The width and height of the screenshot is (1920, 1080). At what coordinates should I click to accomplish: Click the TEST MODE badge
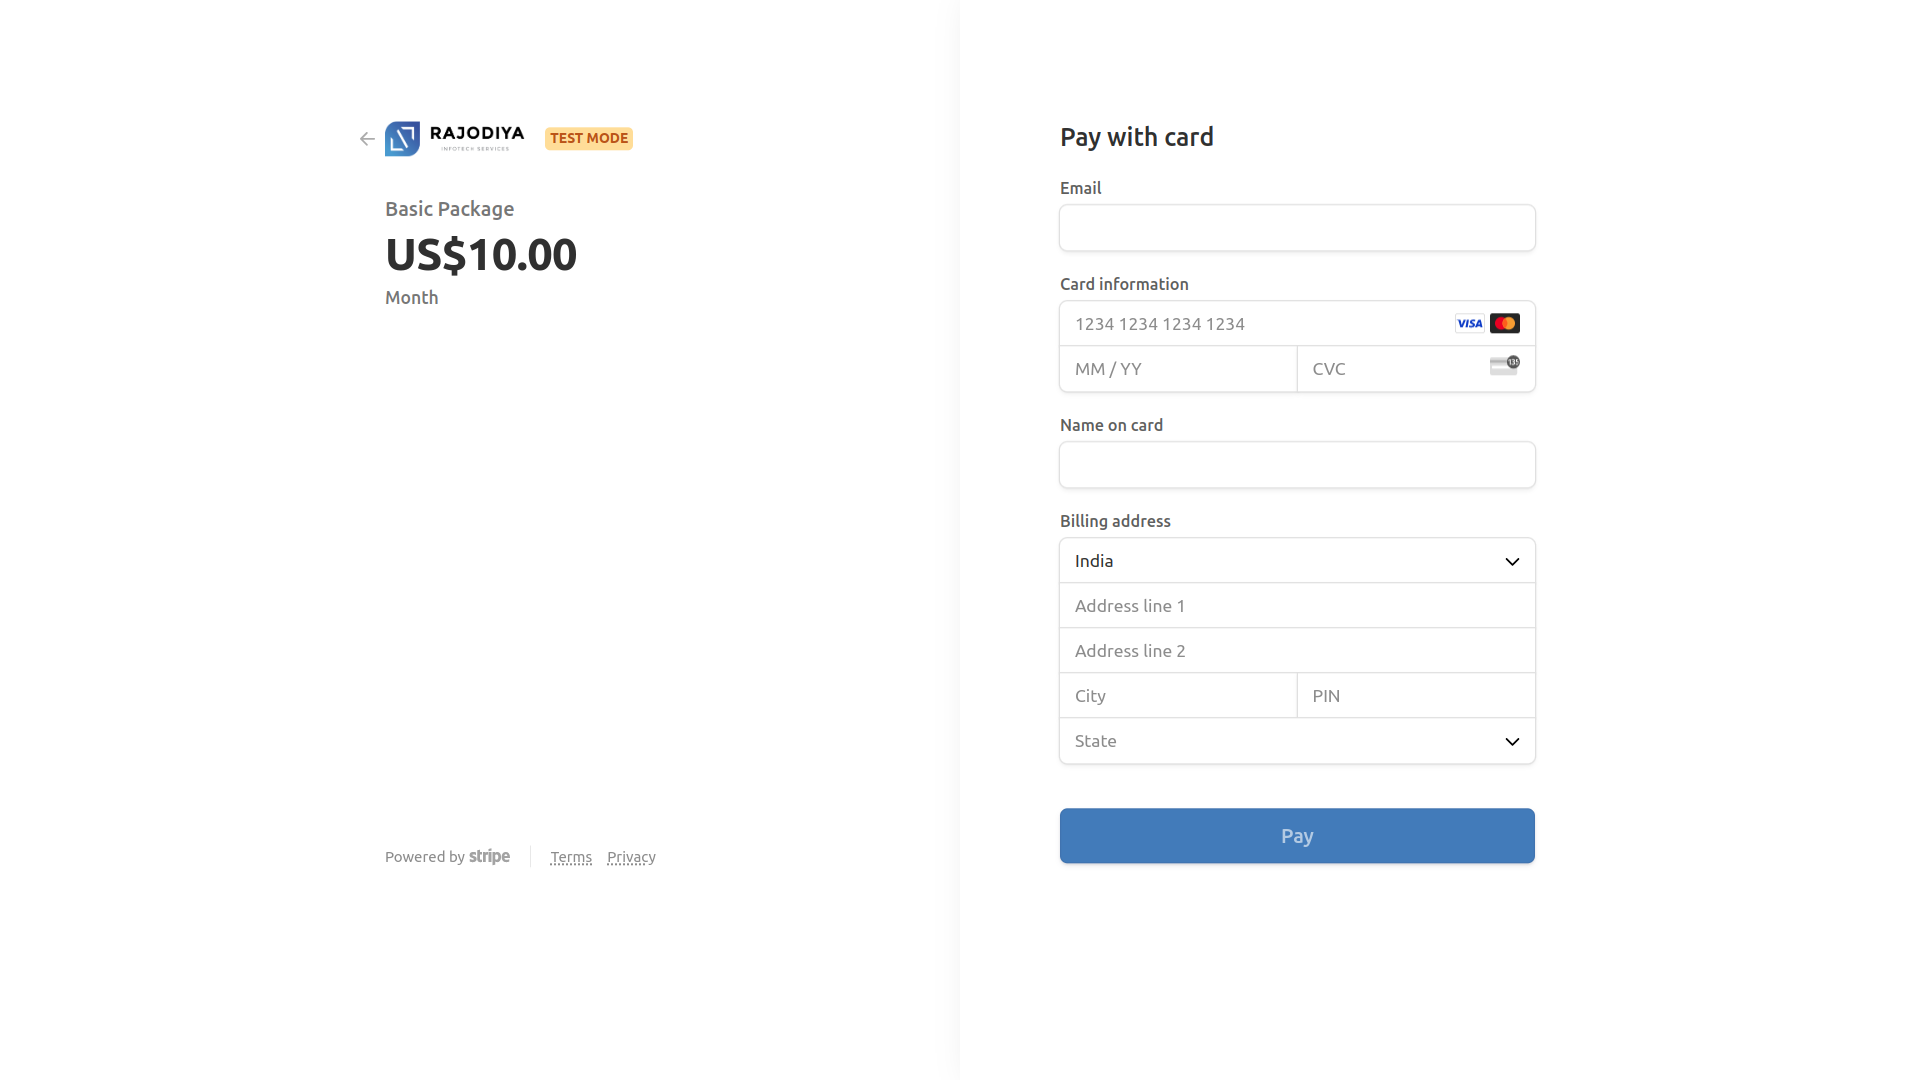point(588,138)
